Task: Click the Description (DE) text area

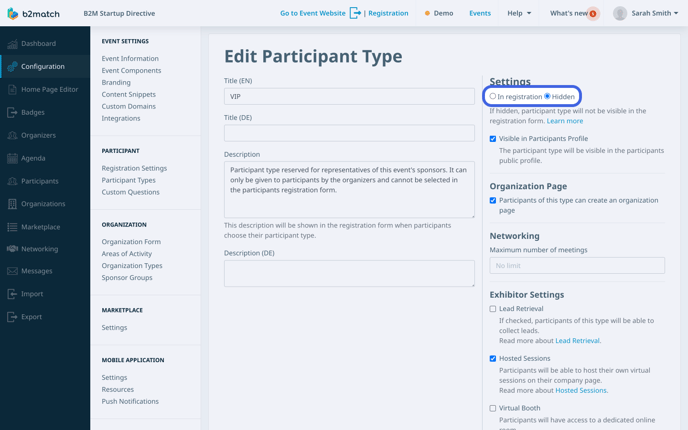Action: pyautogui.click(x=349, y=273)
